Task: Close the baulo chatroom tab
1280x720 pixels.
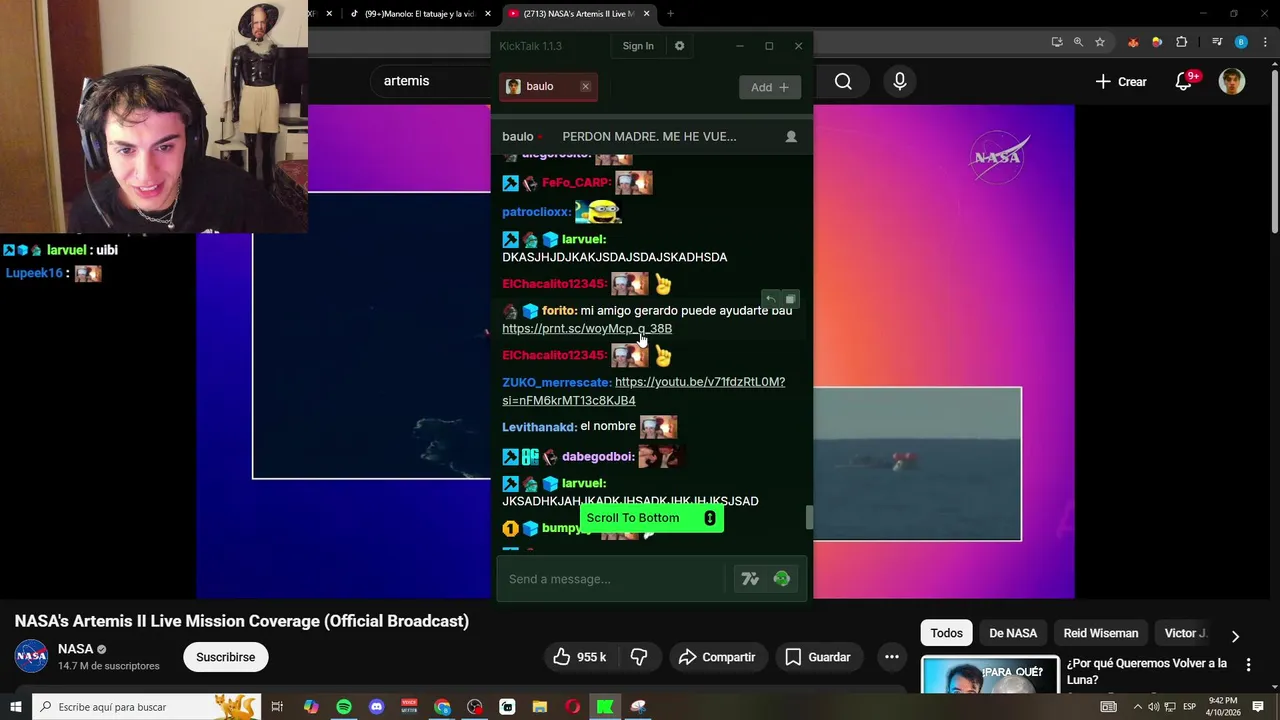Action: [585, 87]
